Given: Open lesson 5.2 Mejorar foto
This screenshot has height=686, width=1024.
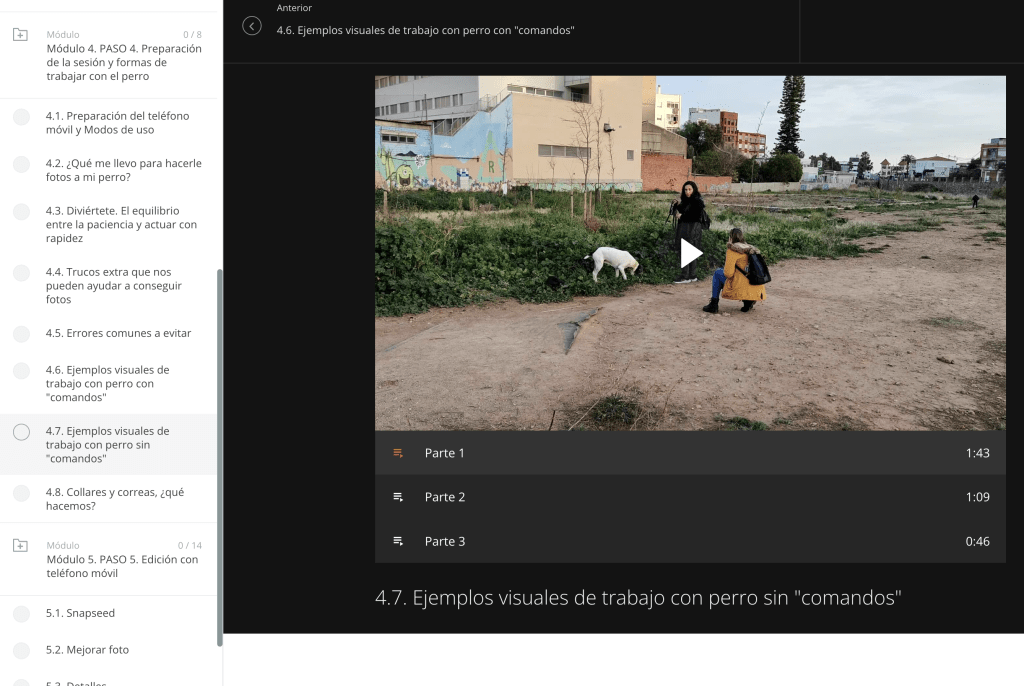Looking at the screenshot, I should pos(88,649).
